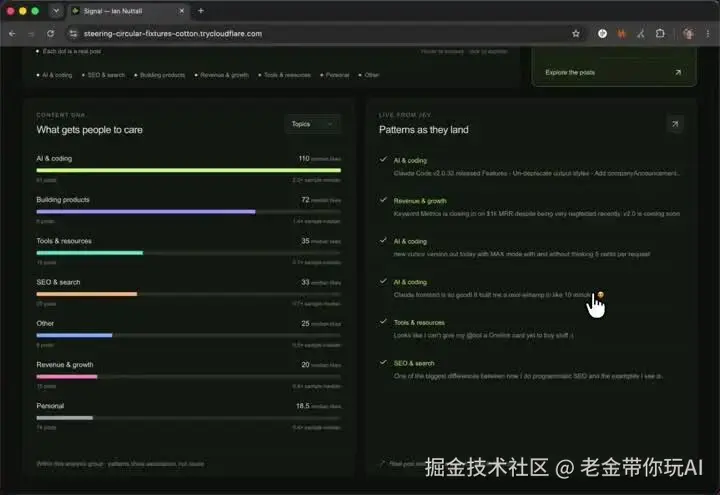Open the Claude Code release post text
Screen dimensions: 720x495
pos(537,173)
